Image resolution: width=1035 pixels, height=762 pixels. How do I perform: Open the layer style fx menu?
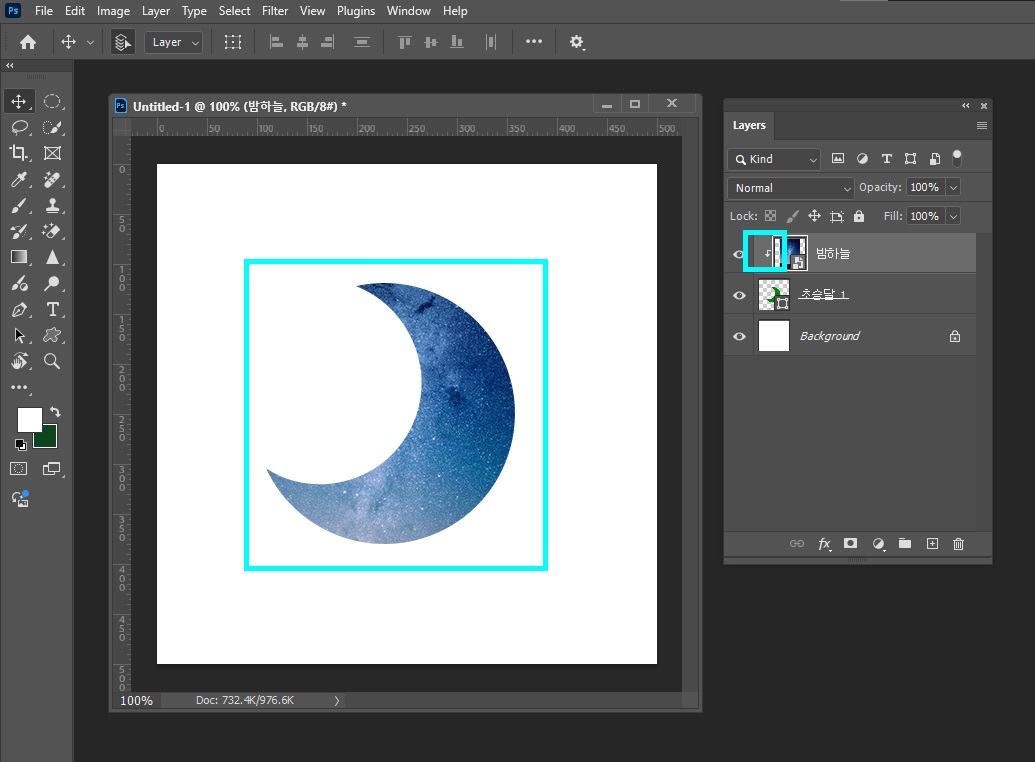[x=824, y=543]
